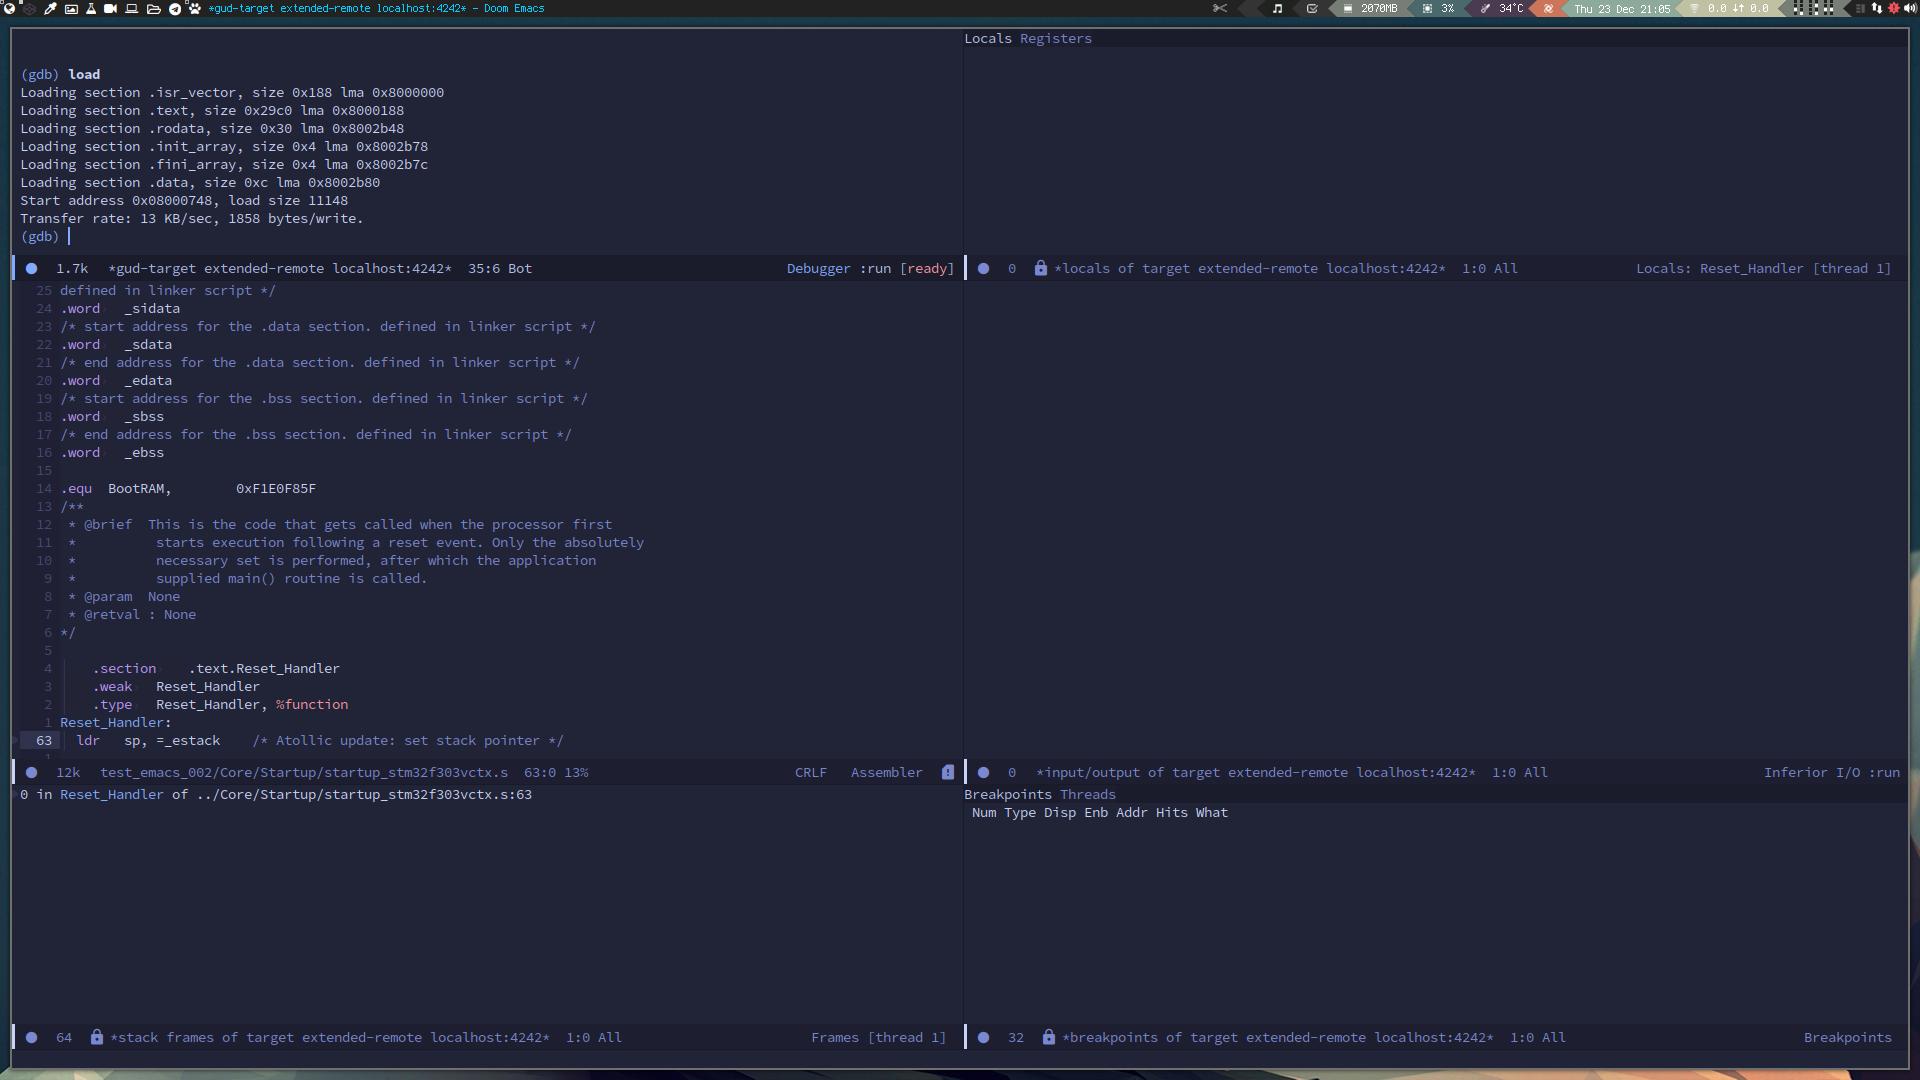Click the window title 'Doom Emacs' in top bar

click(514, 8)
